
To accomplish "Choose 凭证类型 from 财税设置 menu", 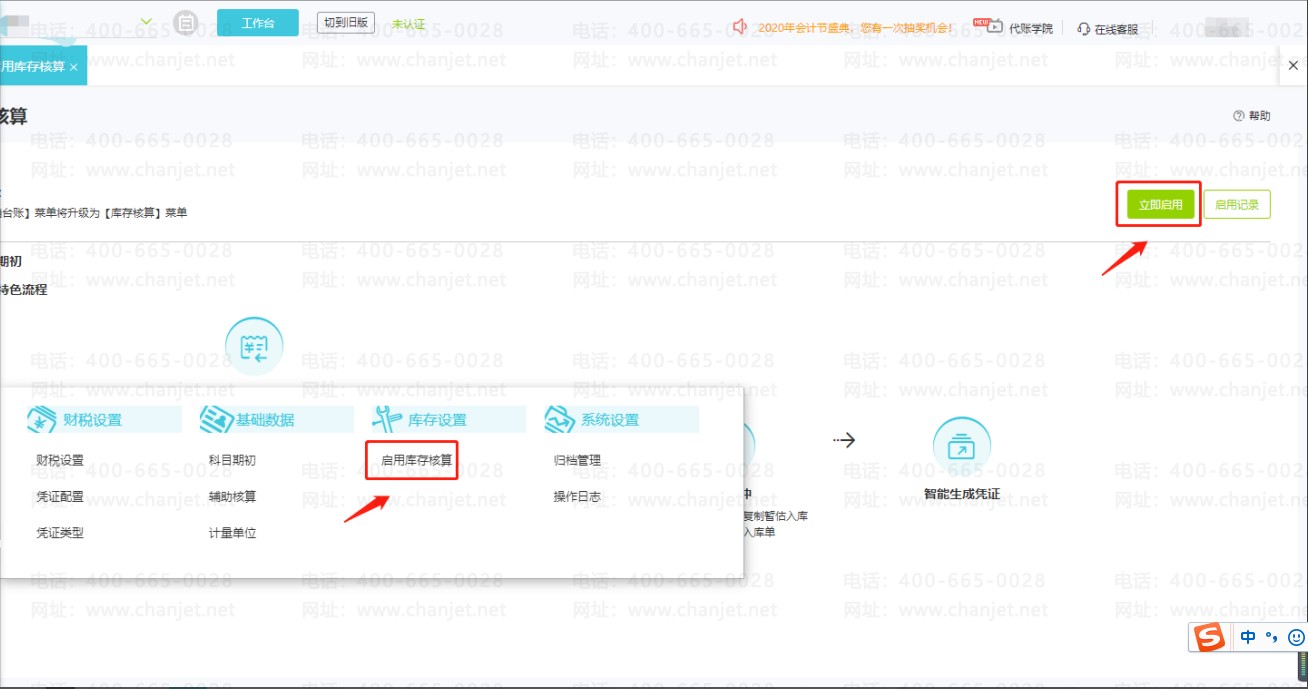I will pyautogui.click(x=60, y=533).
